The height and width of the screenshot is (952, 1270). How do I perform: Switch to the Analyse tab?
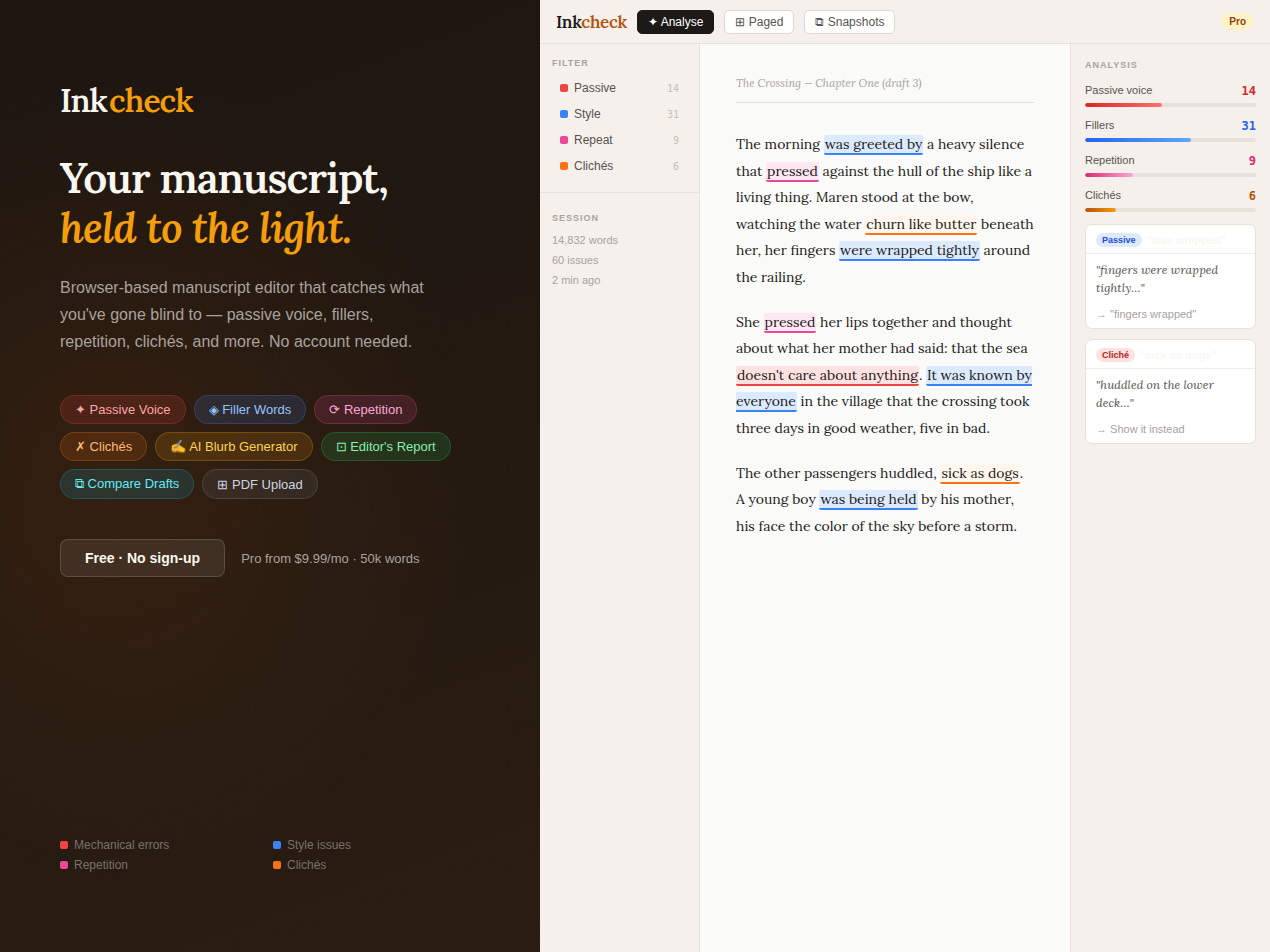click(x=674, y=21)
